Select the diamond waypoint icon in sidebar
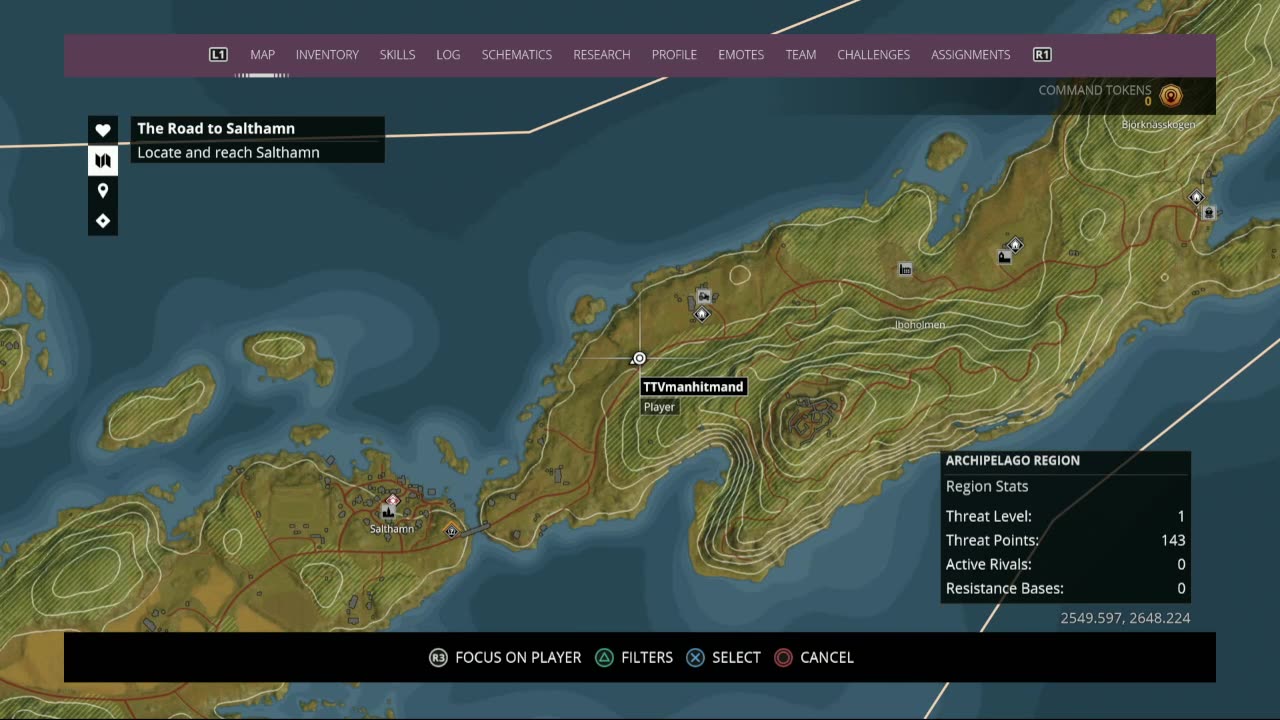 click(x=103, y=220)
